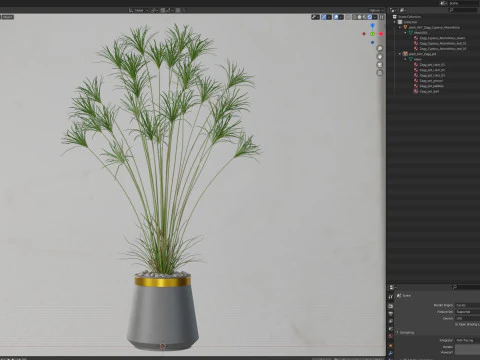The width and height of the screenshot is (480, 360).
Task: Open the proportional editing falloff menu
Action: 183,10
